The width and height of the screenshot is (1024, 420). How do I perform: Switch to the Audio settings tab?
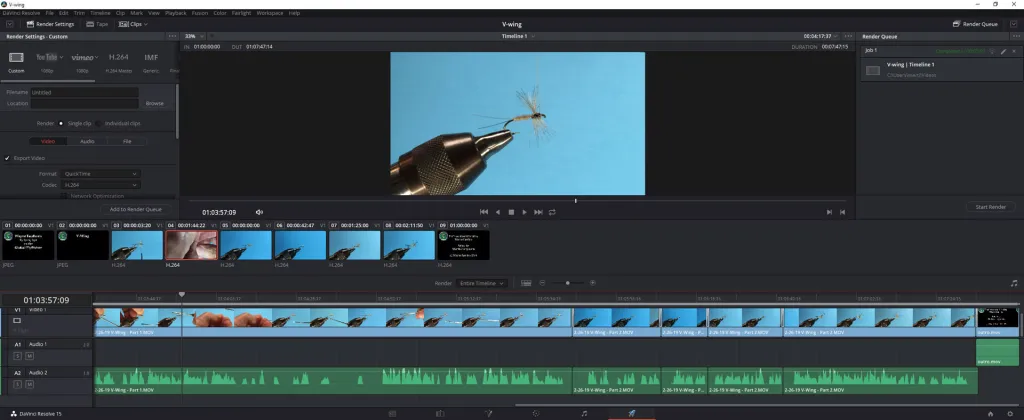click(87, 141)
